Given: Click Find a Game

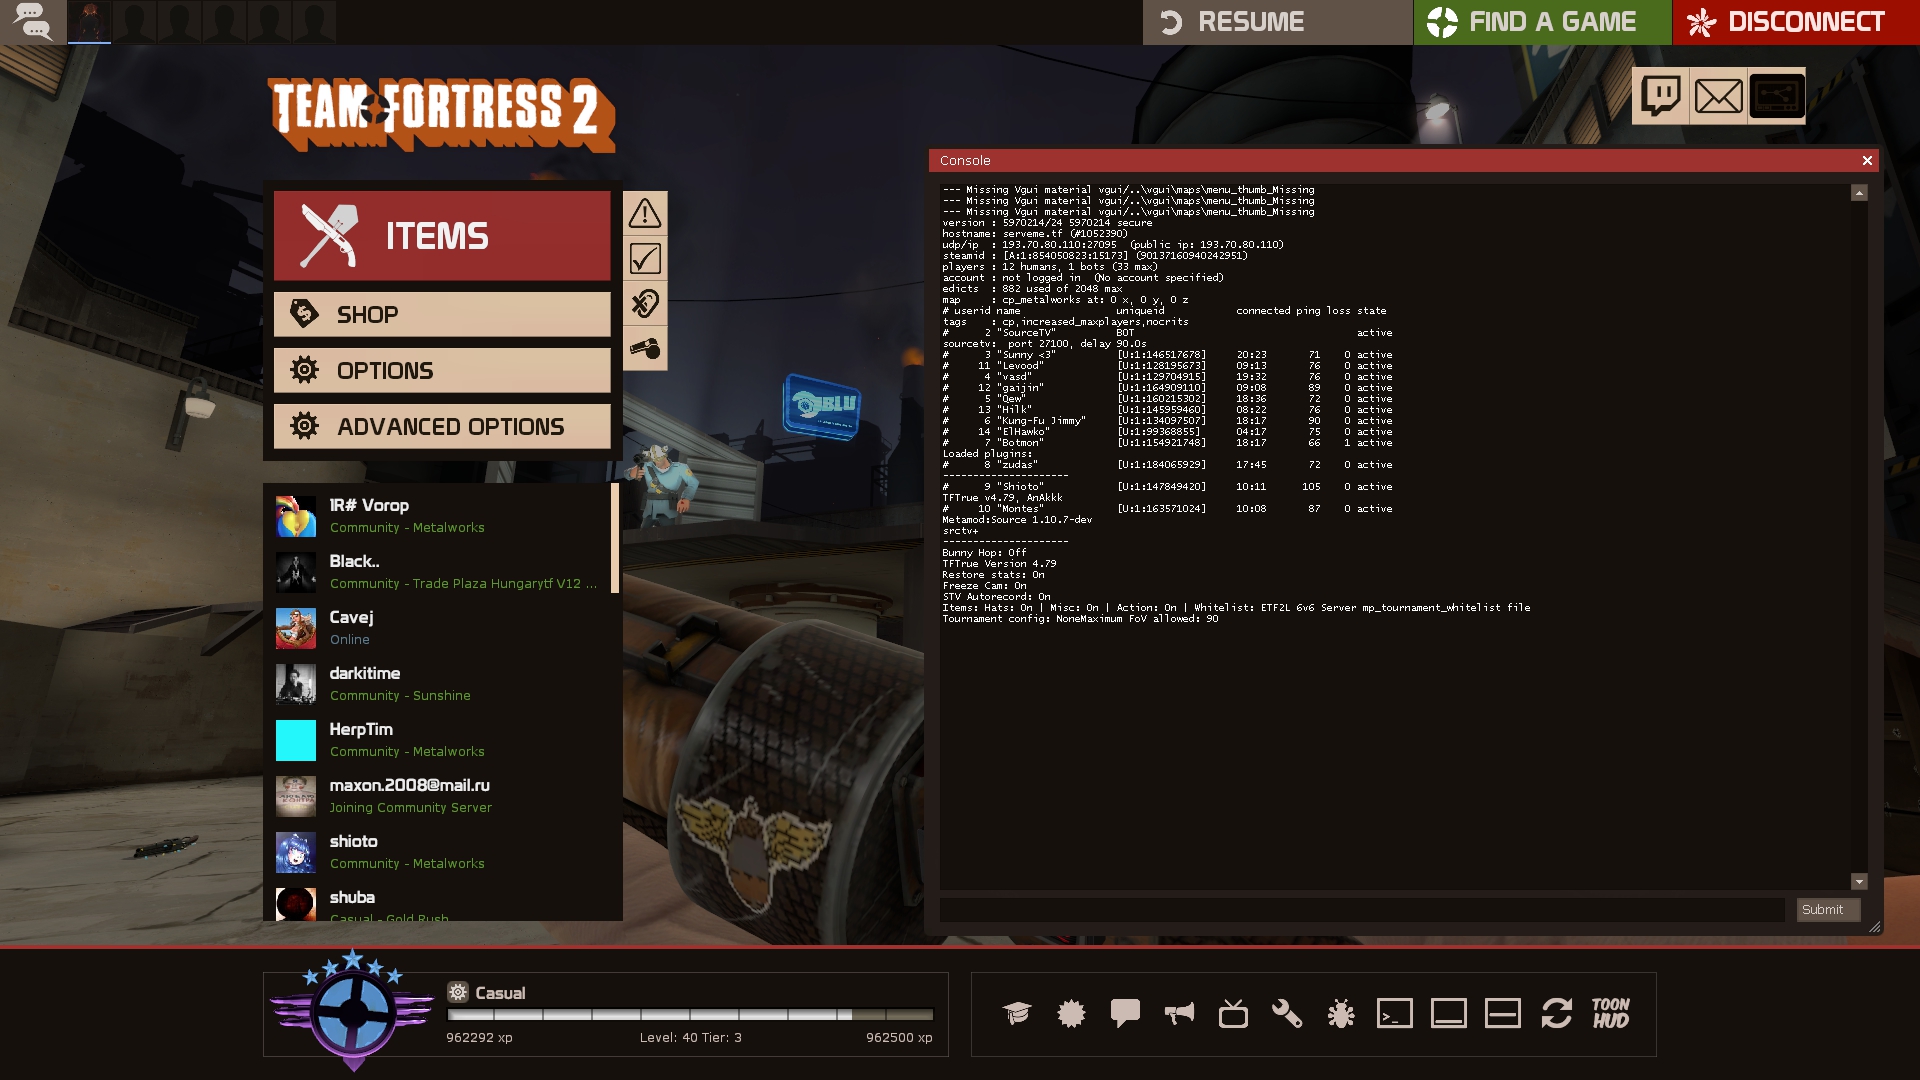Looking at the screenshot, I should tap(1542, 22).
